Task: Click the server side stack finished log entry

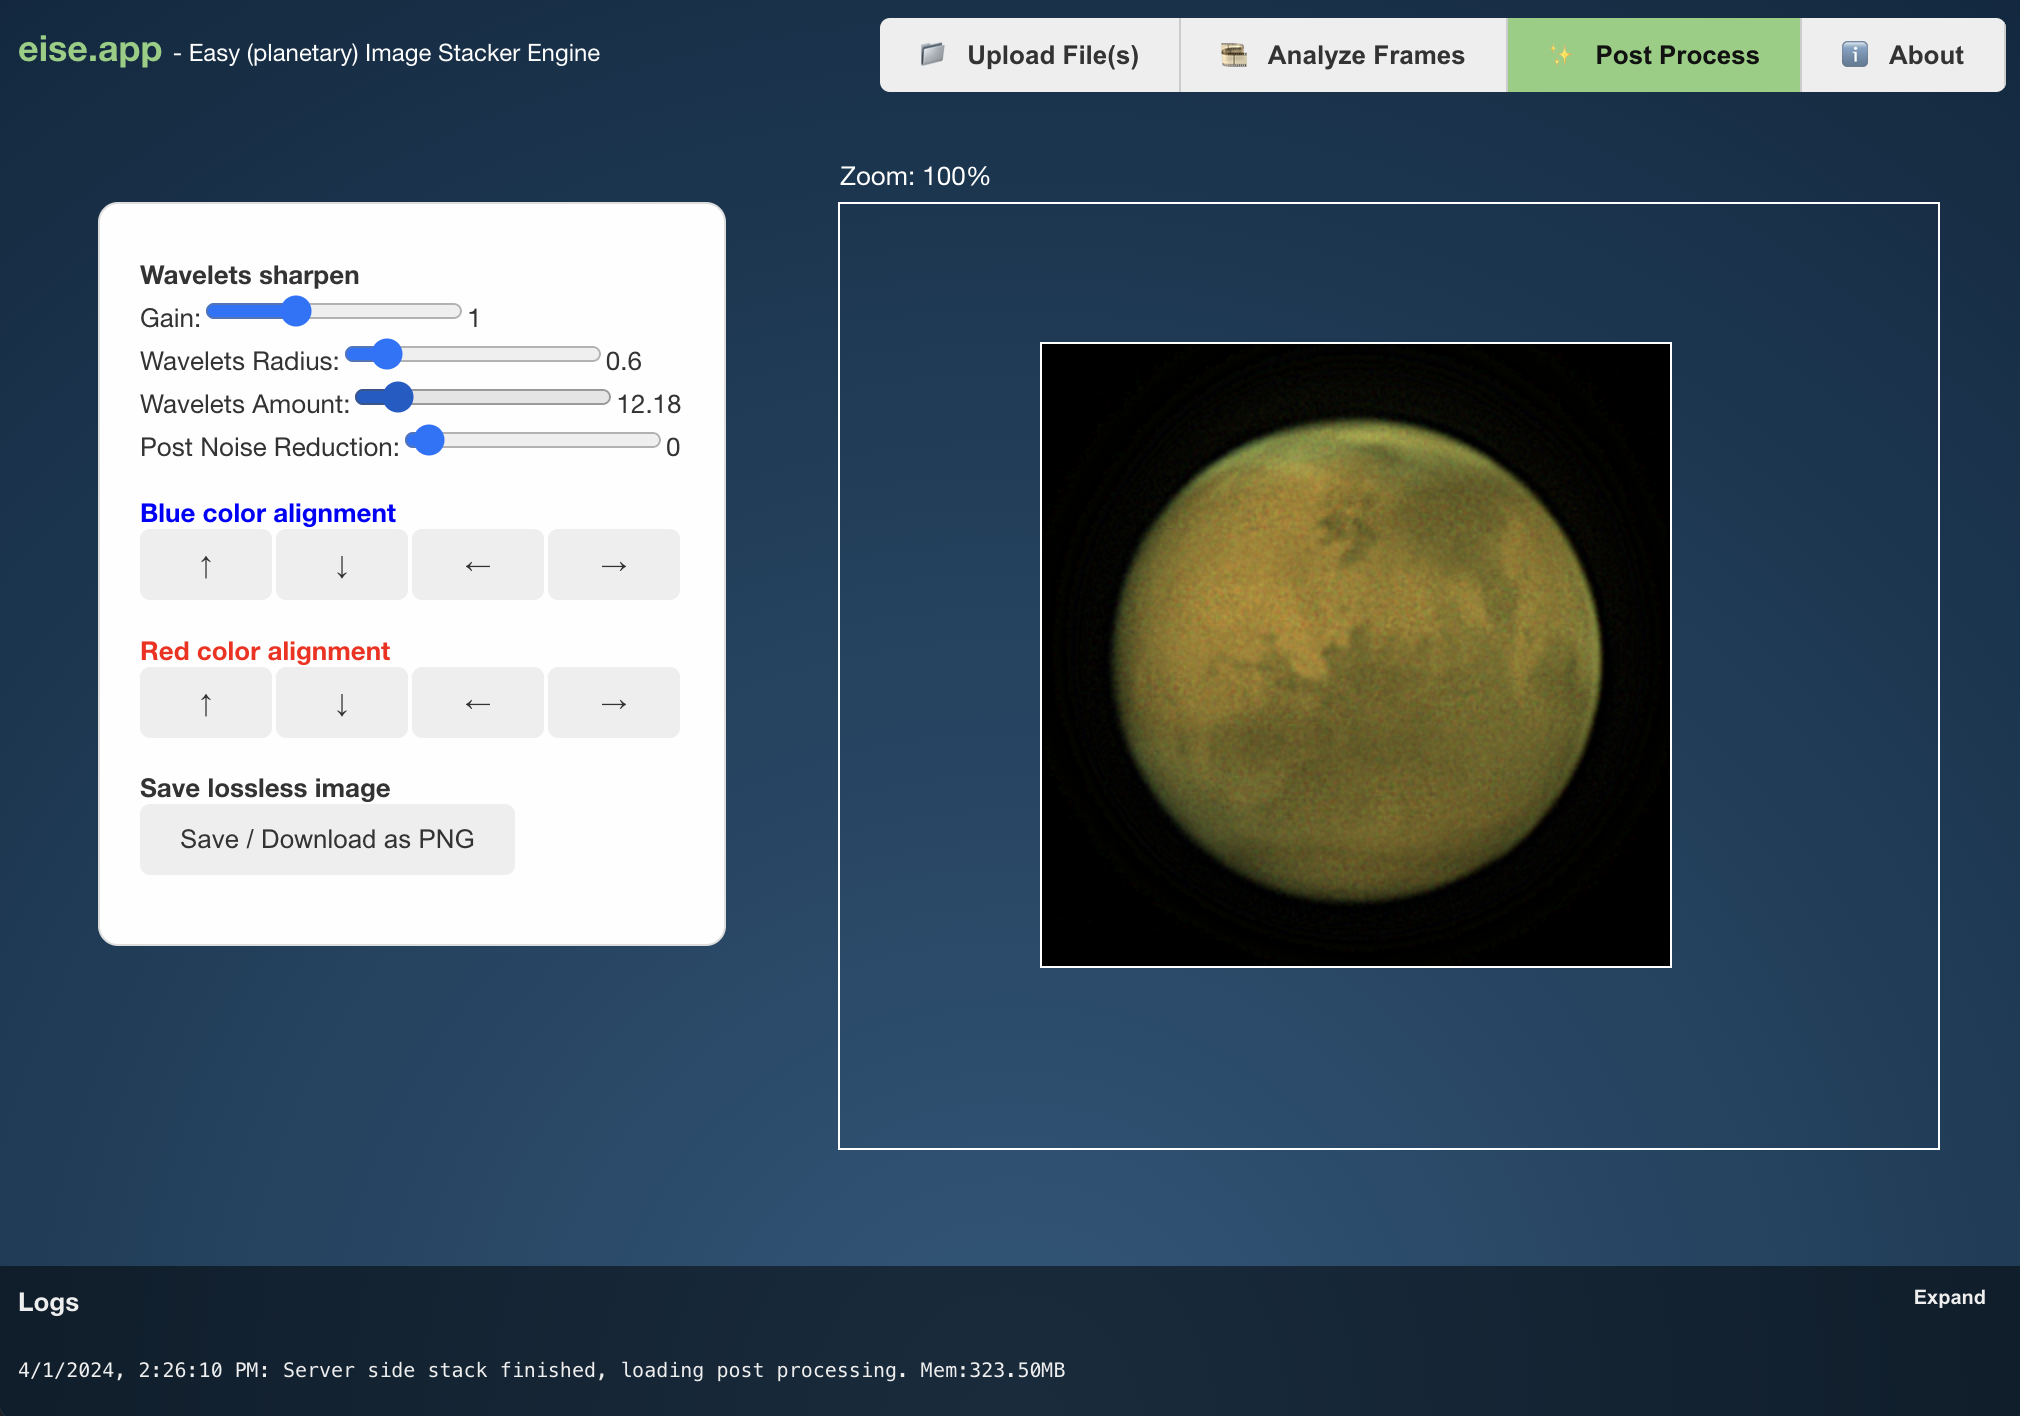Action: point(541,1370)
